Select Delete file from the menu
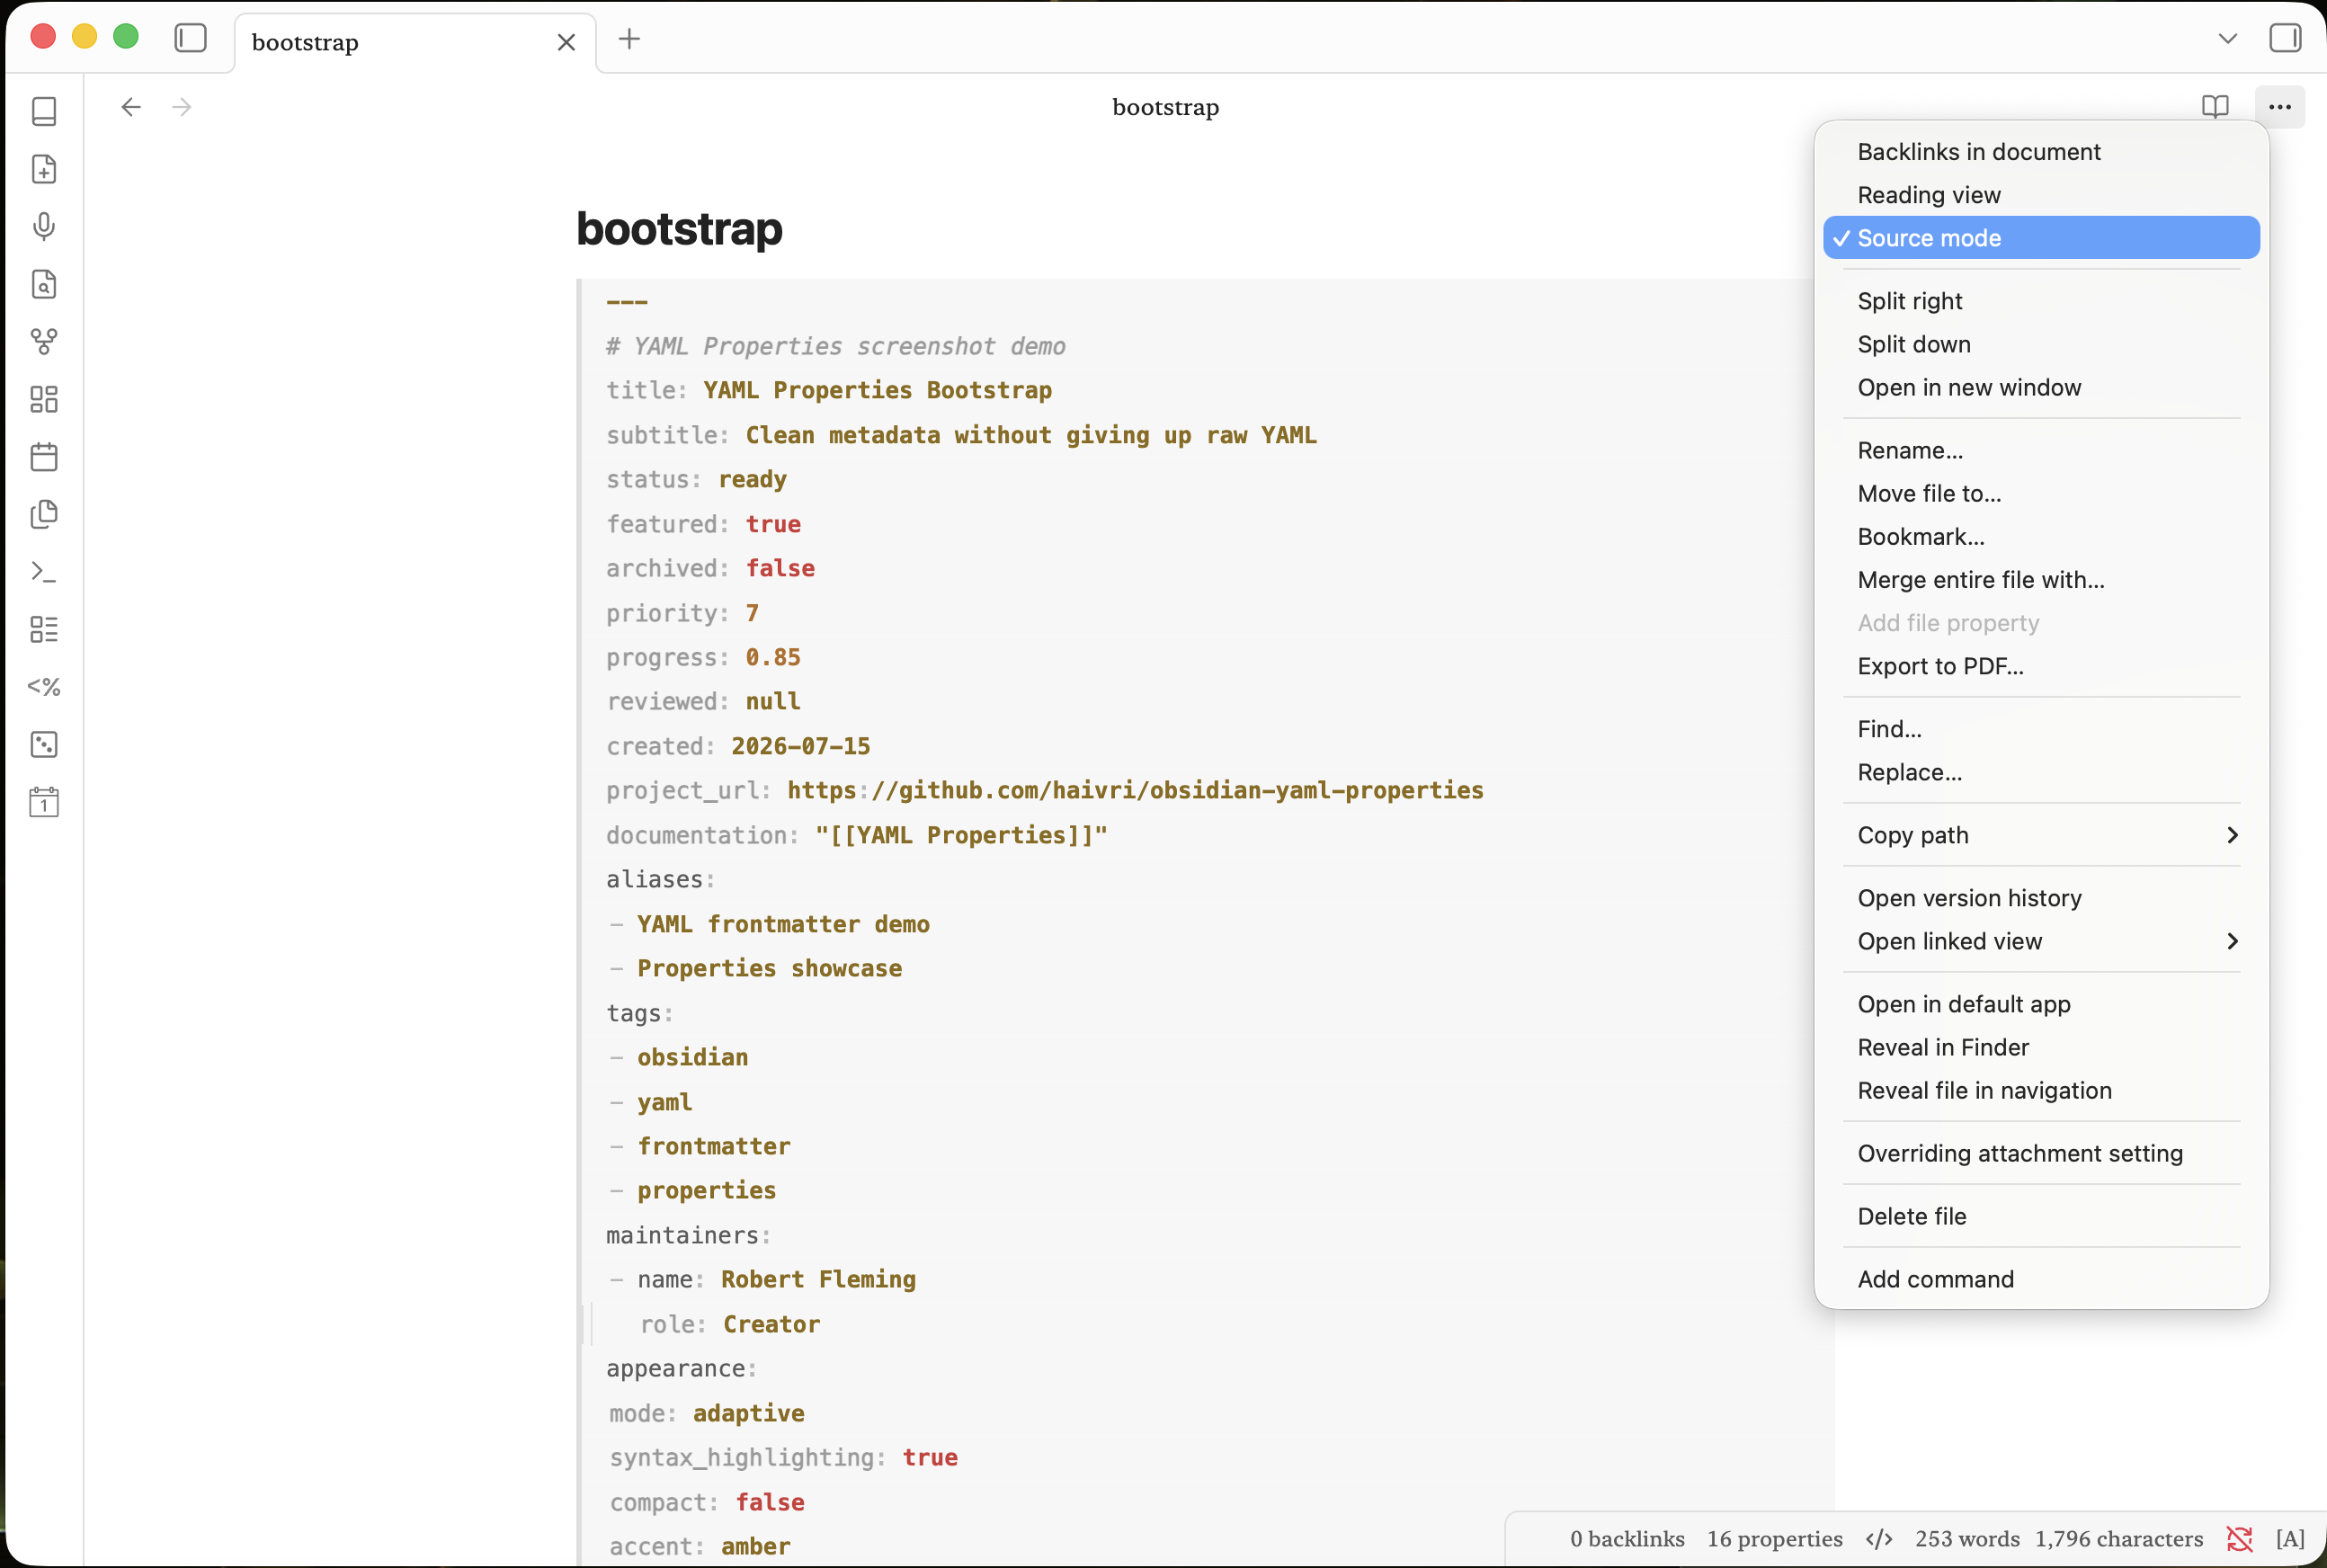The image size is (2327, 1568). click(x=2041, y=1216)
